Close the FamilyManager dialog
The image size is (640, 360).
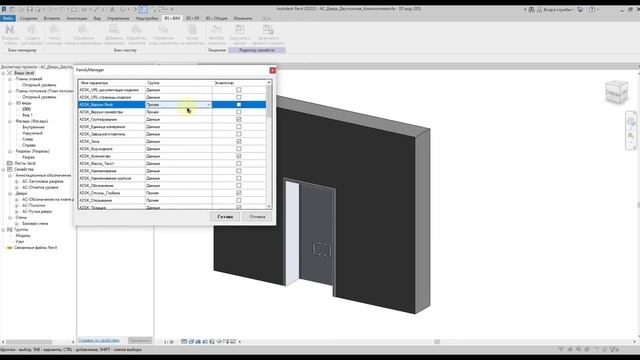pyautogui.click(x=273, y=70)
